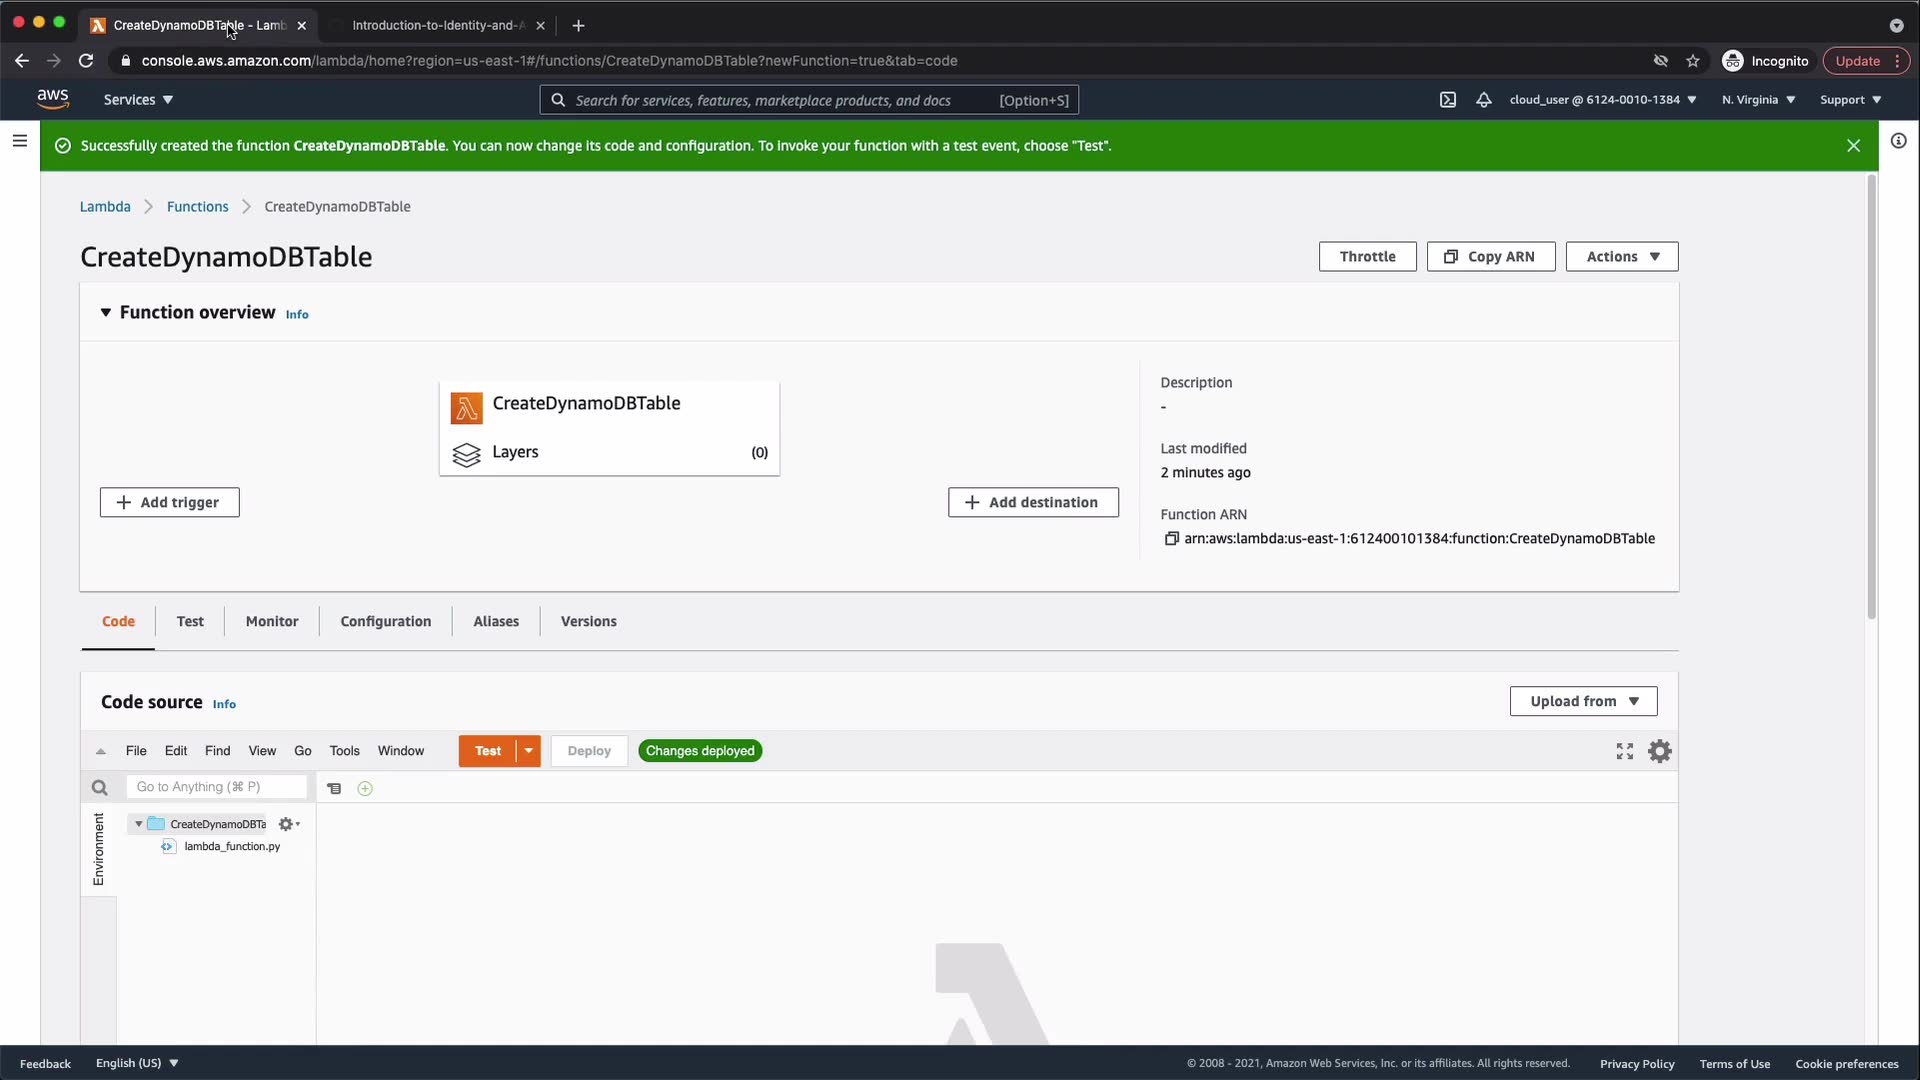Screen dimensions: 1920x1080
Task: Dismiss the green success banner
Action: click(1853, 146)
